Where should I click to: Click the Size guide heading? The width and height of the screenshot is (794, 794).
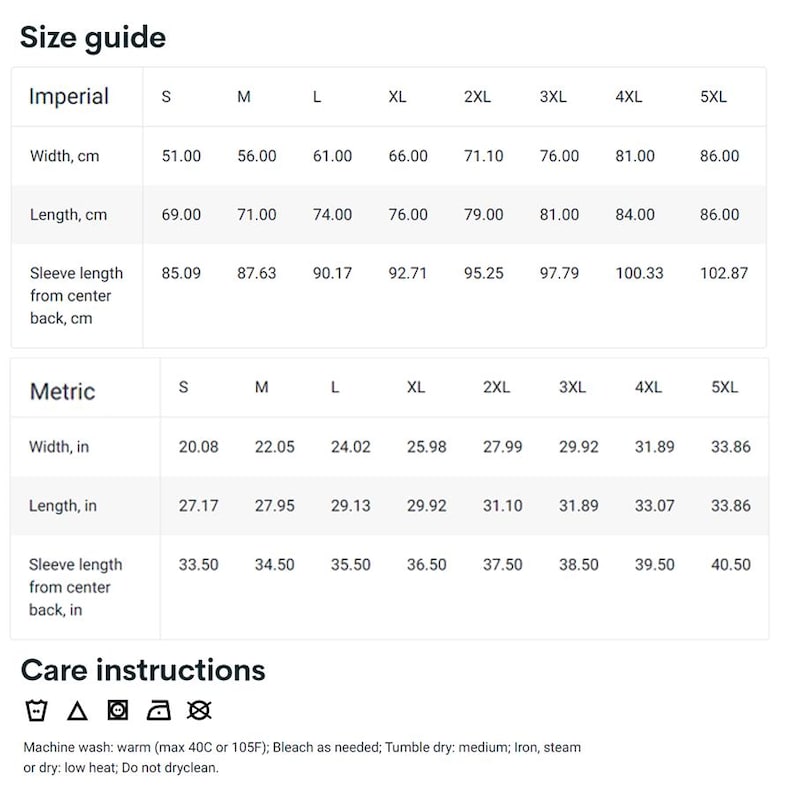point(93,37)
